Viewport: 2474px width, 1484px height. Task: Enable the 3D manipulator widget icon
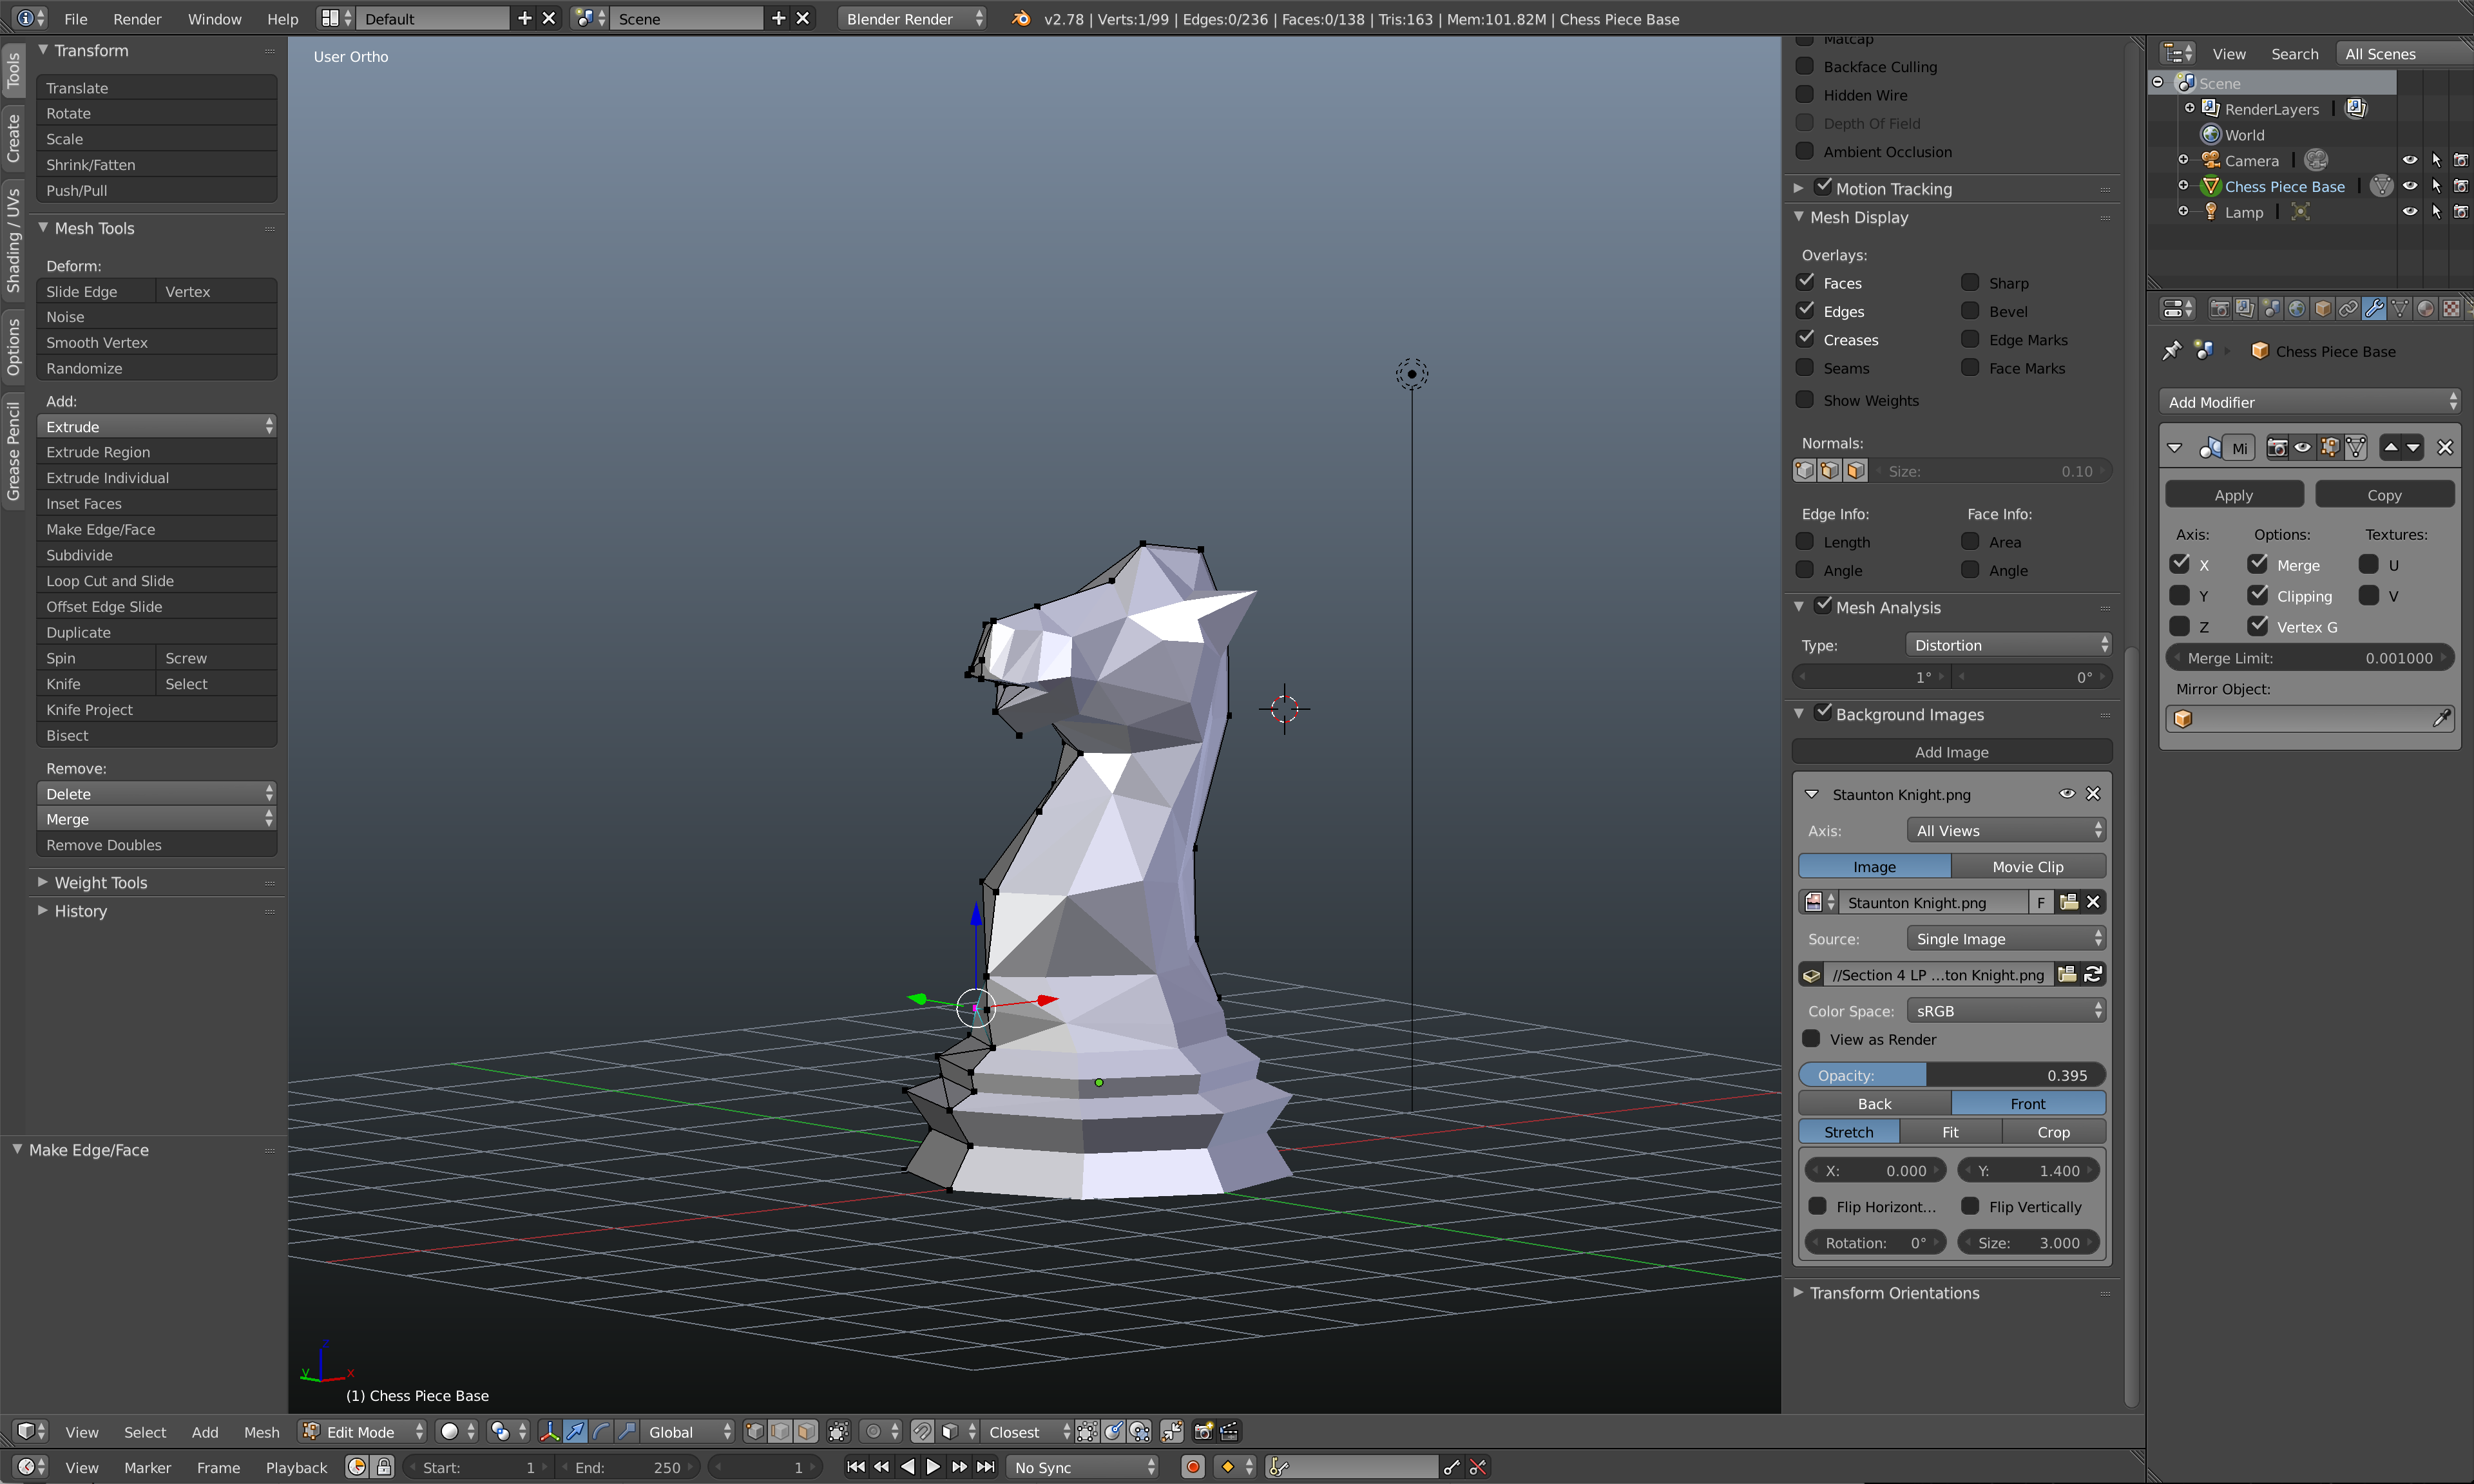(549, 1432)
